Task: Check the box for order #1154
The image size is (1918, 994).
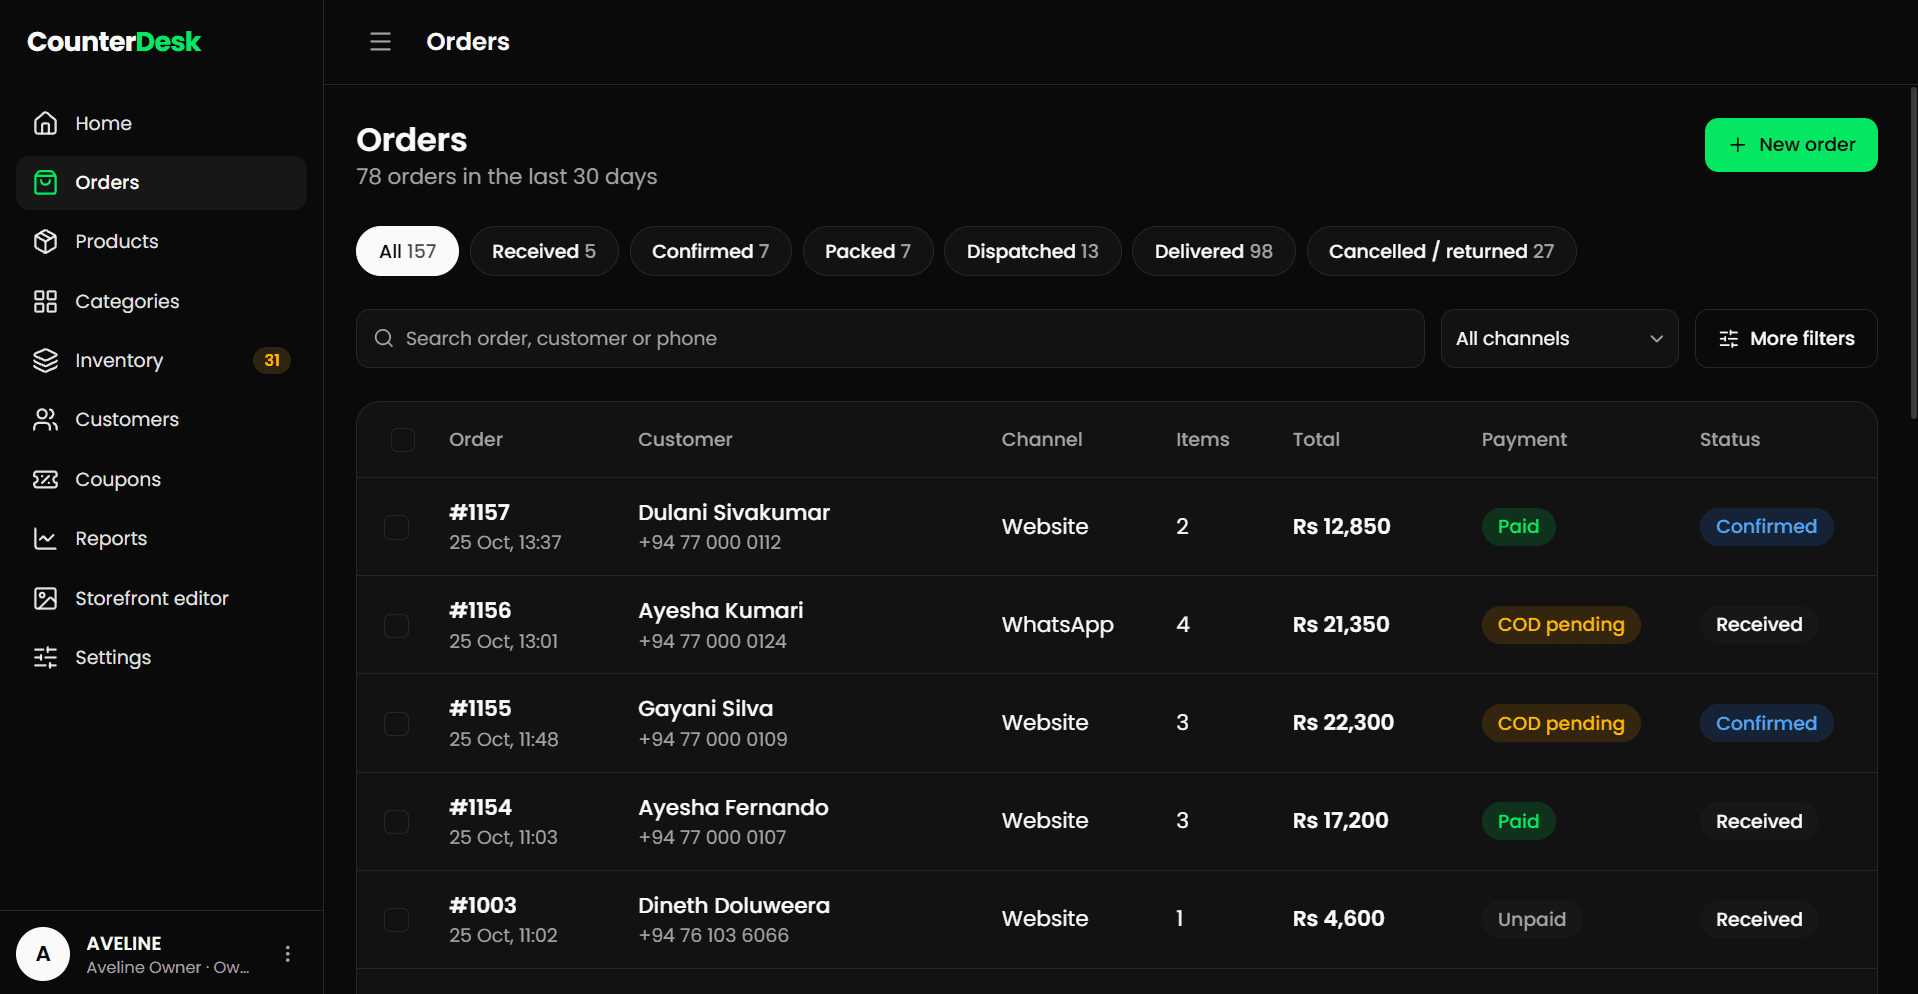Action: pyautogui.click(x=397, y=821)
